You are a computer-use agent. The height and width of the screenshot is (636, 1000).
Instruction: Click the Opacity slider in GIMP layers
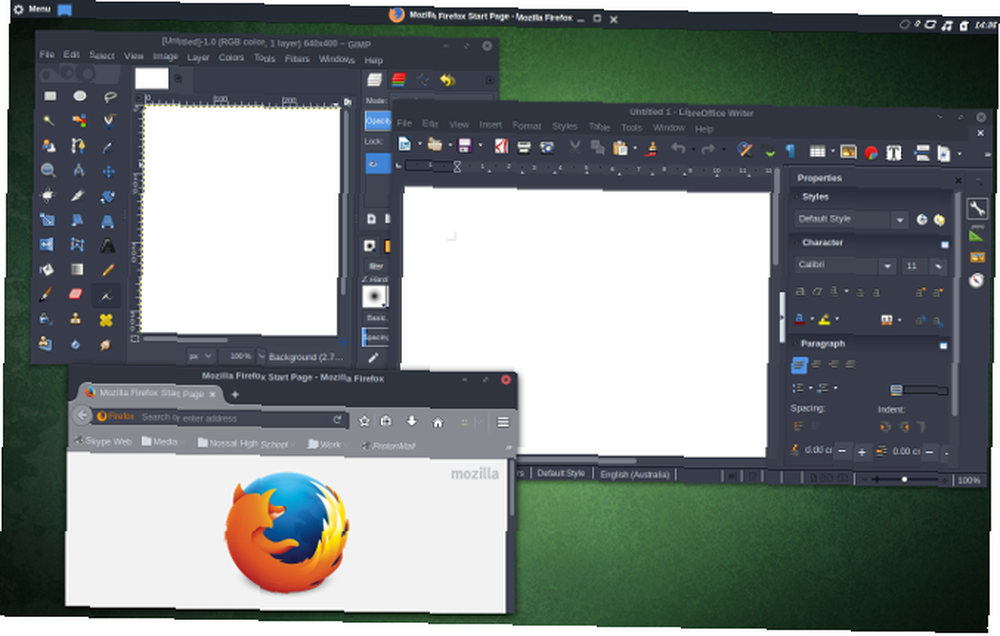click(378, 121)
